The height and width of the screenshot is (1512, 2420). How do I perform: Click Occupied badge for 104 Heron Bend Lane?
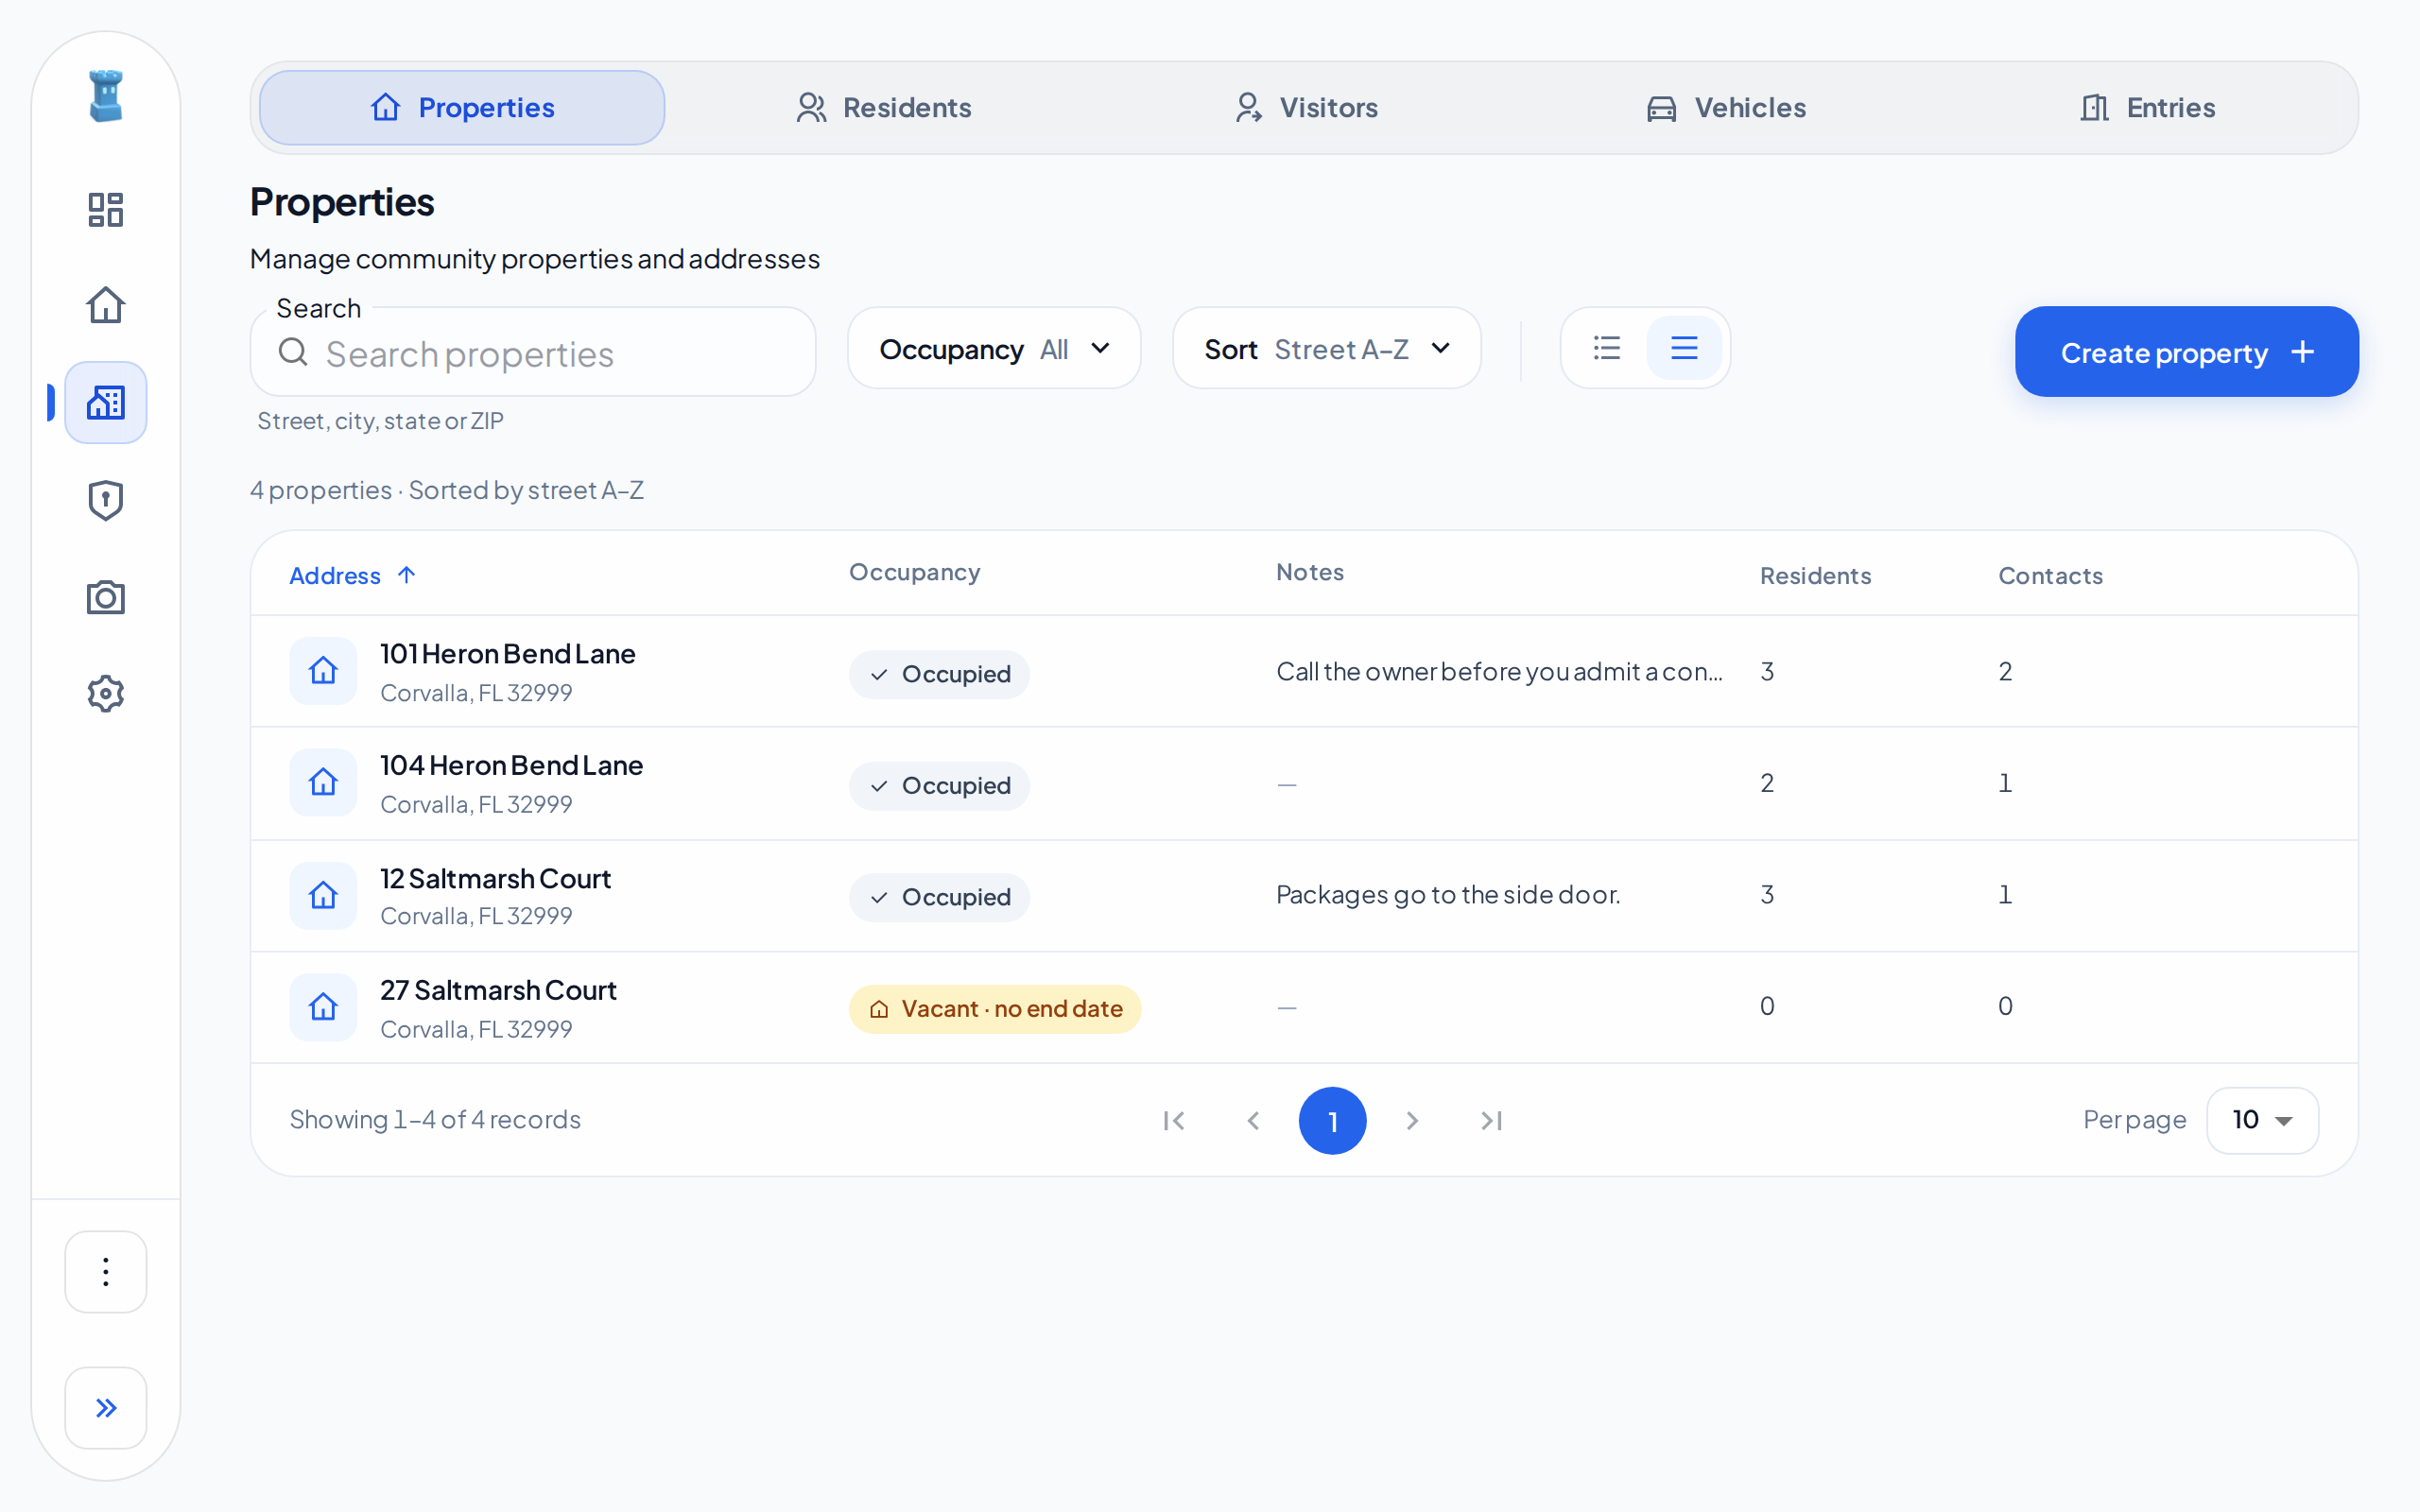(x=939, y=785)
